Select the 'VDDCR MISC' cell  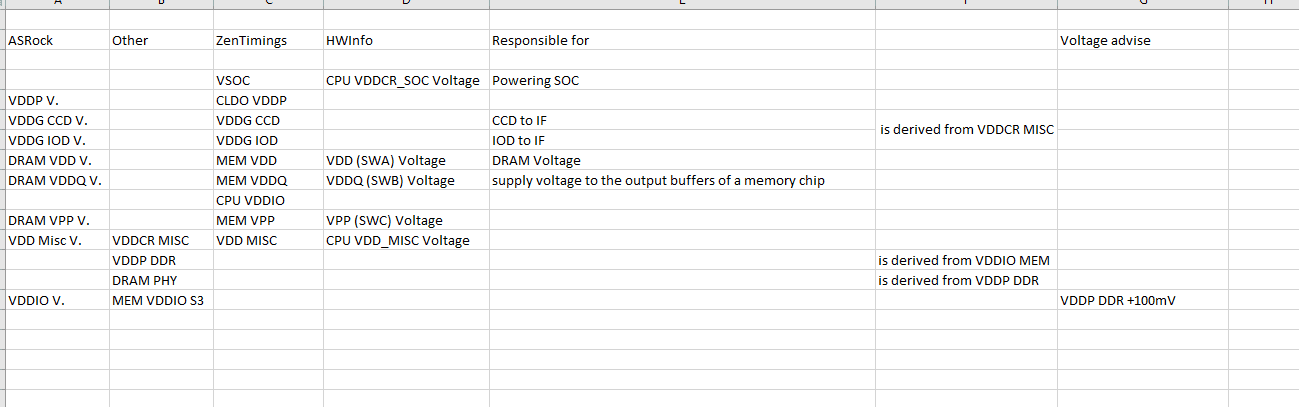(x=161, y=240)
